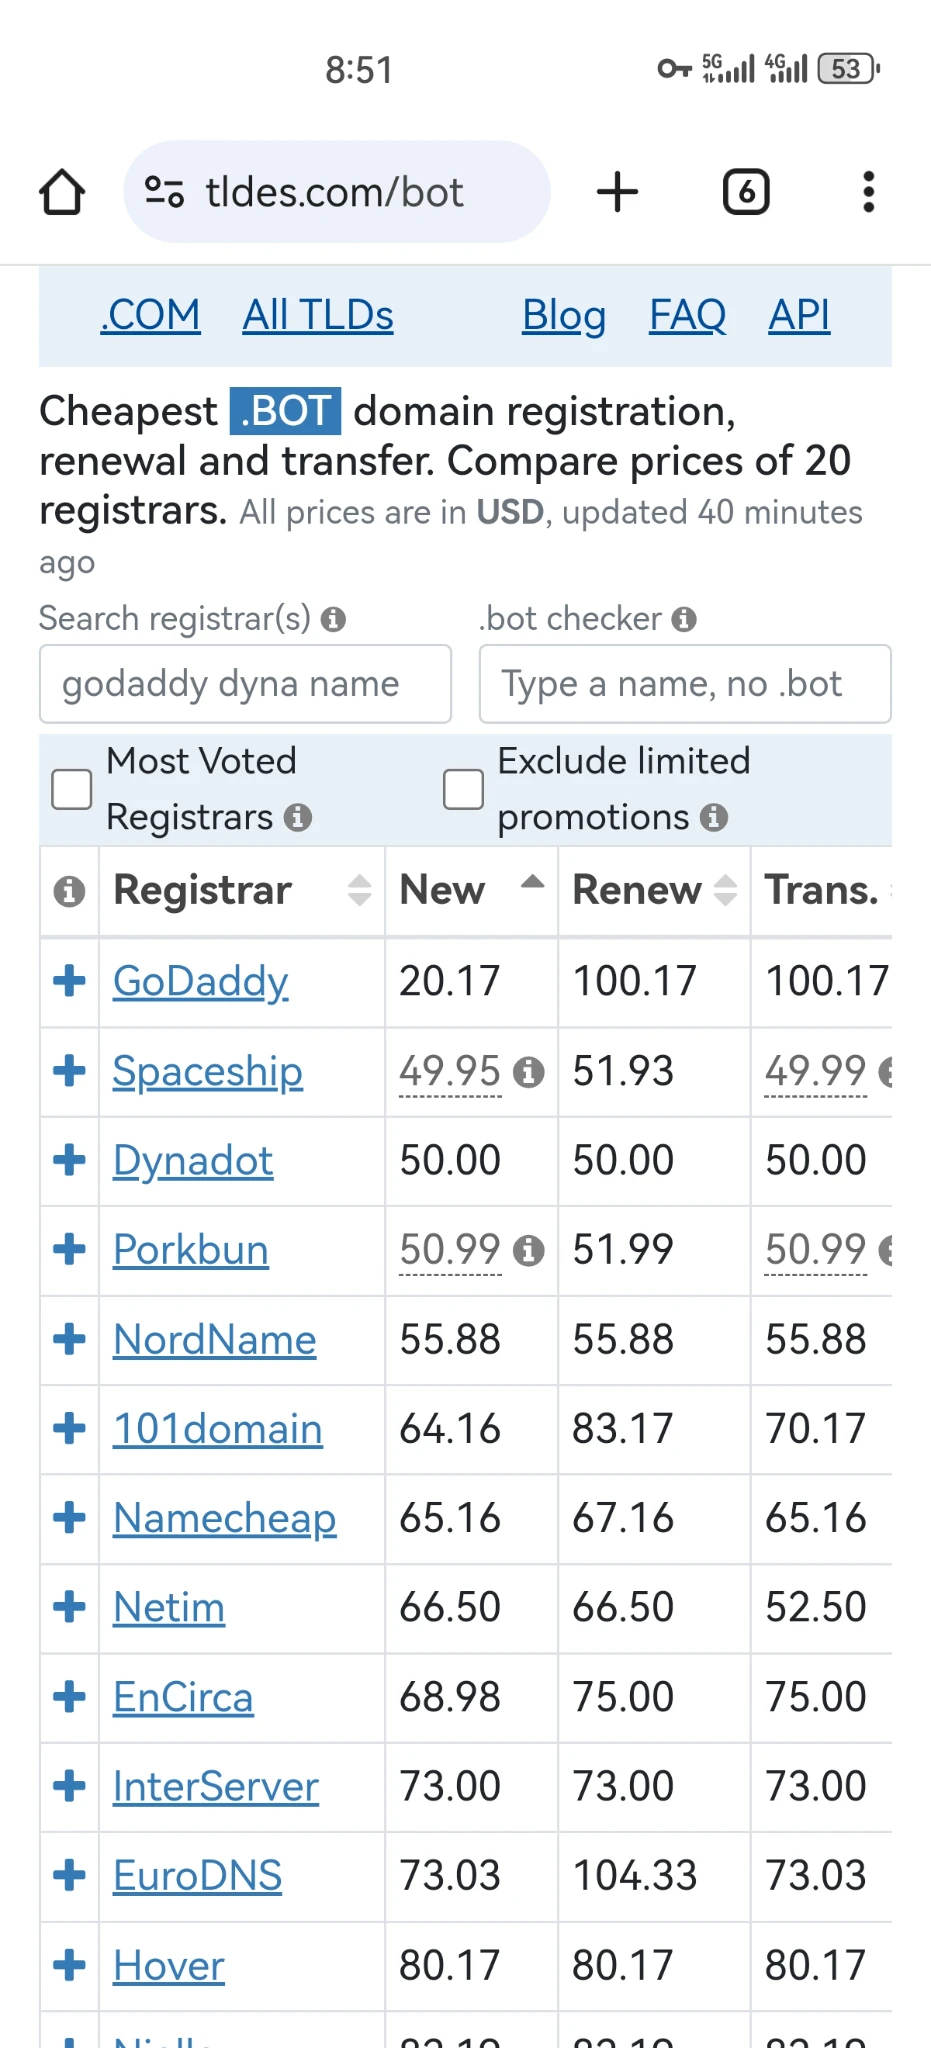The image size is (931, 2048).
Task: Focus the .bot checker name field
Action: (684, 684)
